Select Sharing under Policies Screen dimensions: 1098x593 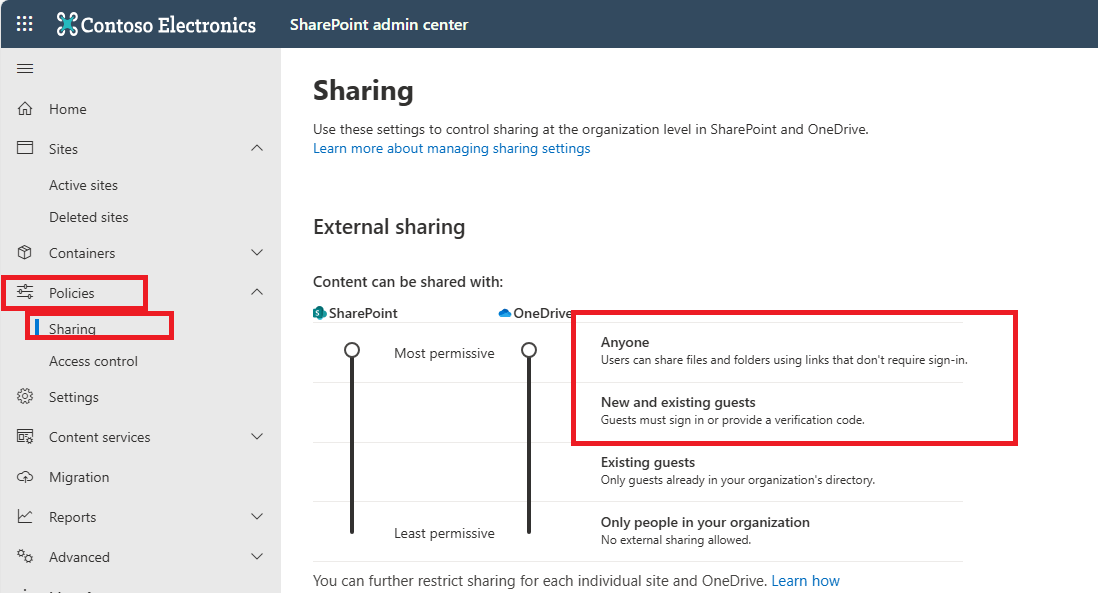[72, 329]
